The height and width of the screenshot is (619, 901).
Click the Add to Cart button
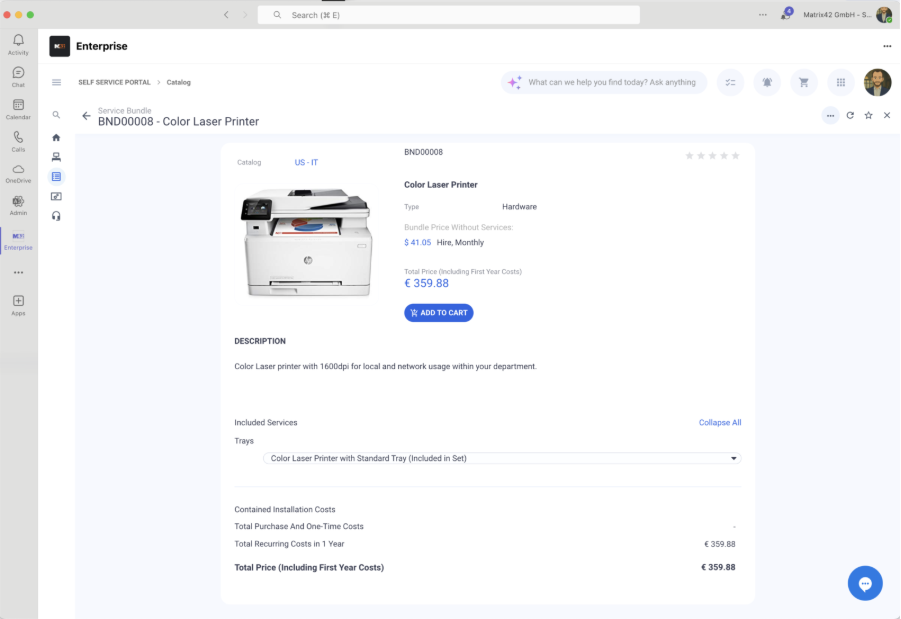(438, 313)
